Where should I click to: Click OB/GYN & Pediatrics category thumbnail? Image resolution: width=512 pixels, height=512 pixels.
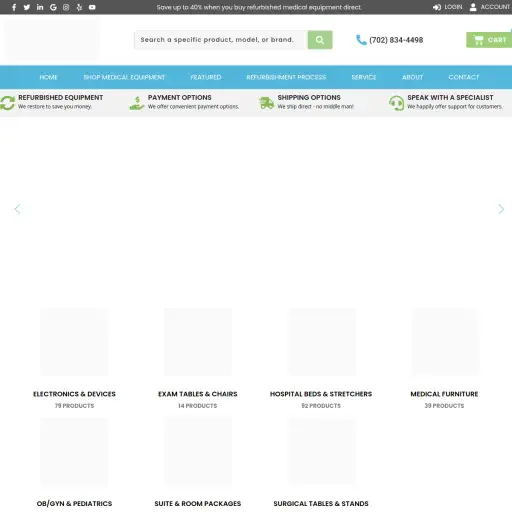[74, 452]
